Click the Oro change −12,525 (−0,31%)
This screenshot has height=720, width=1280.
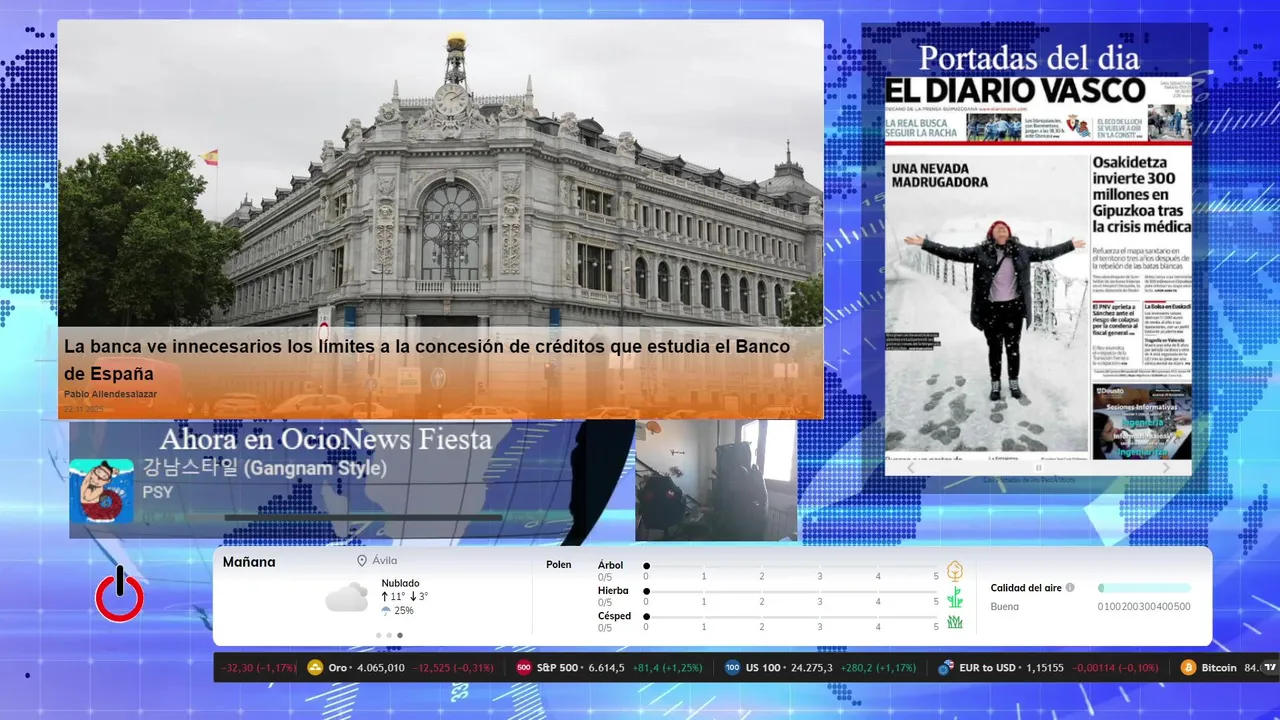coord(455,668)
